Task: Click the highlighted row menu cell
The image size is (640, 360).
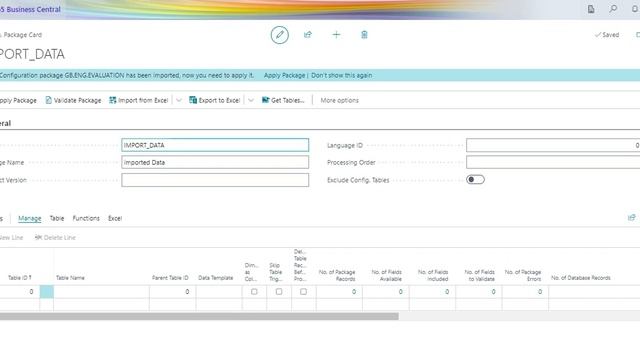Action: [x=47, y=292]
